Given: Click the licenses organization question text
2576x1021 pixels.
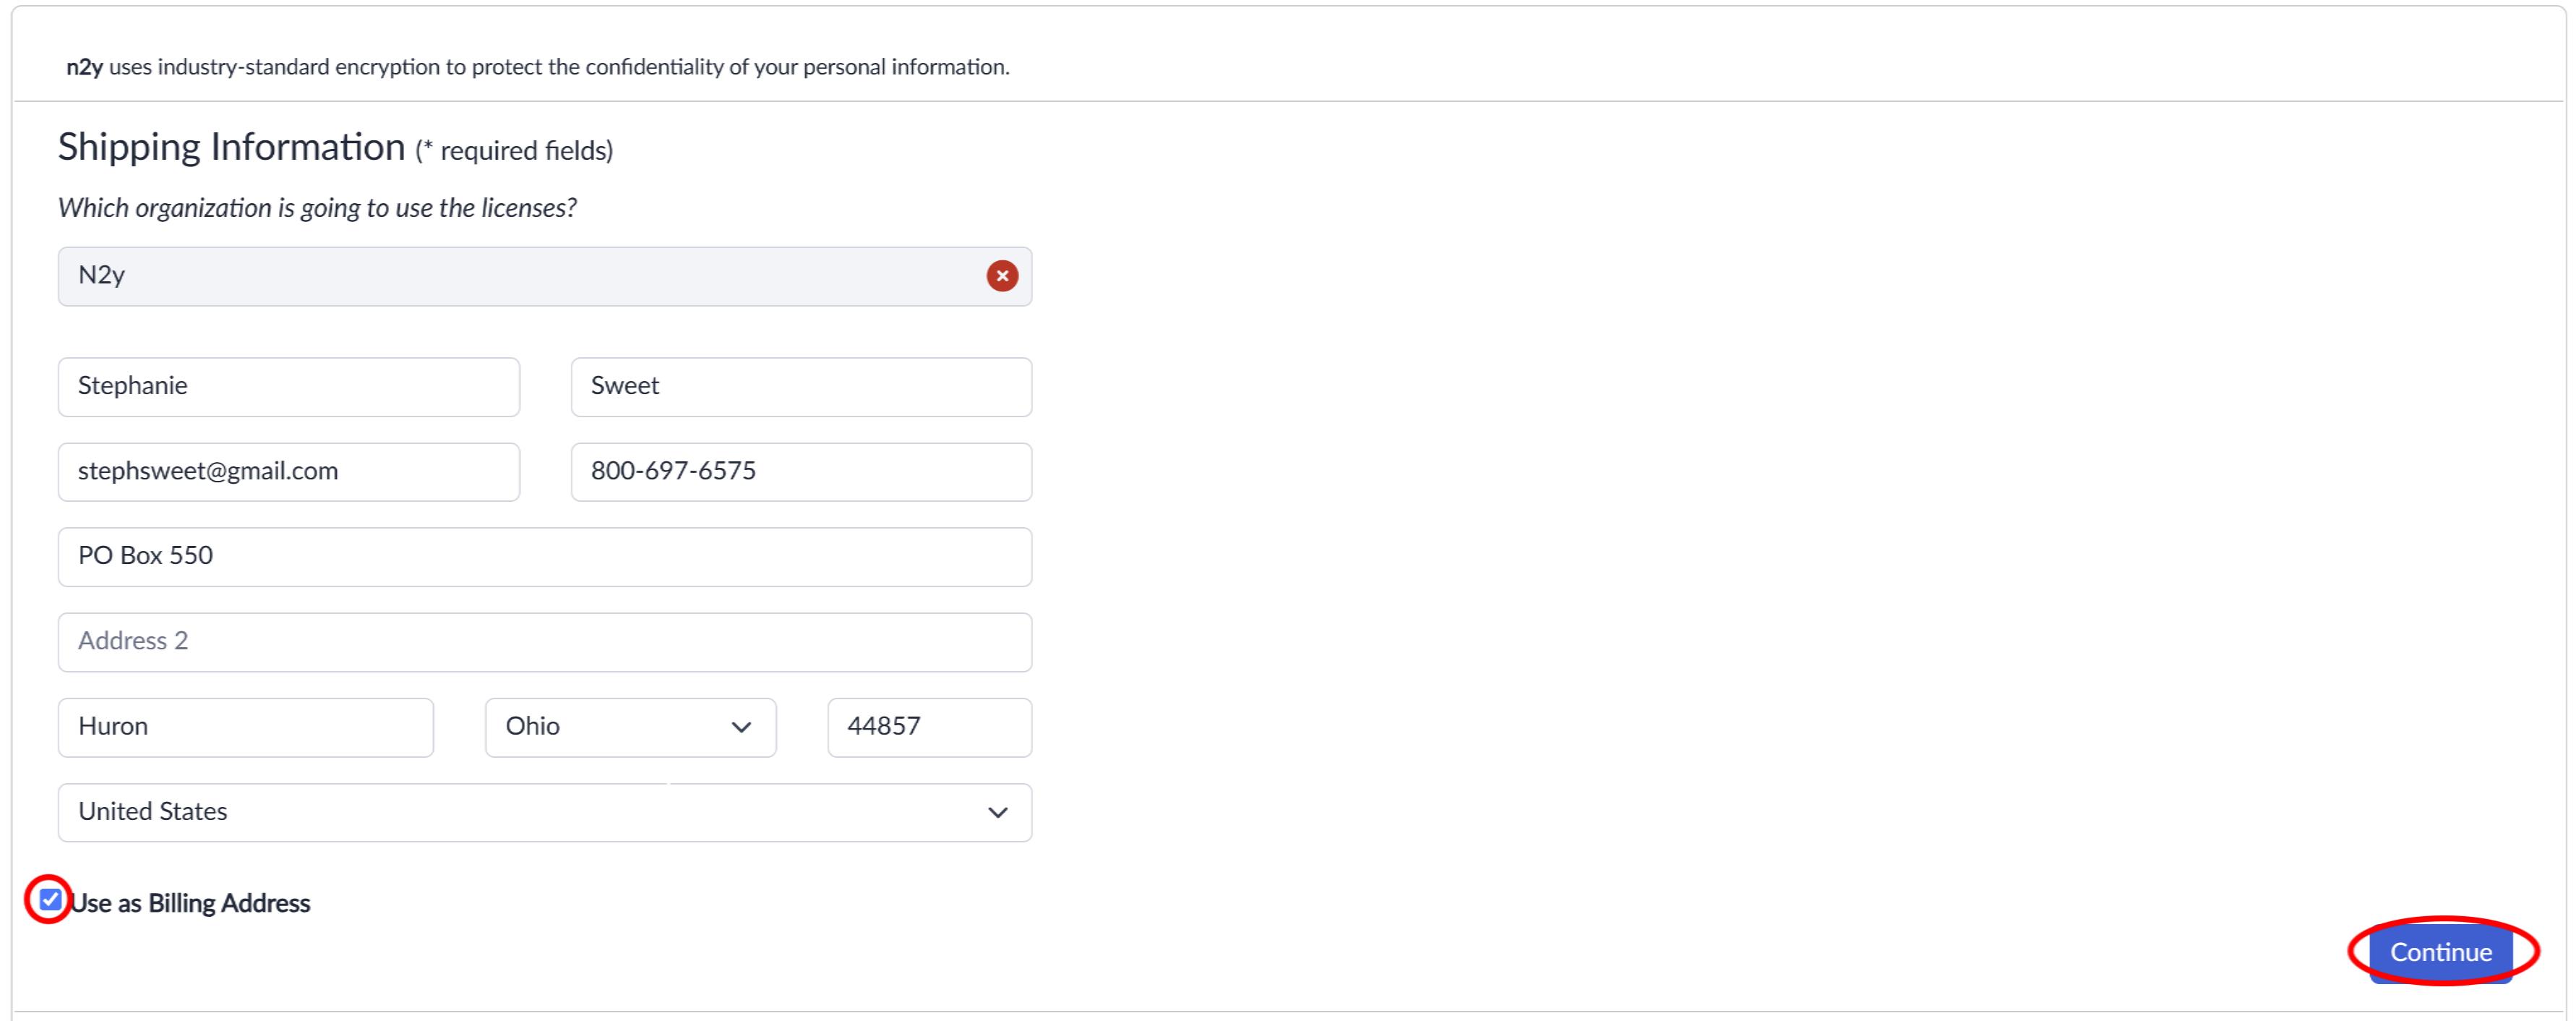Looking at the screenshot, I should [317, 207].
